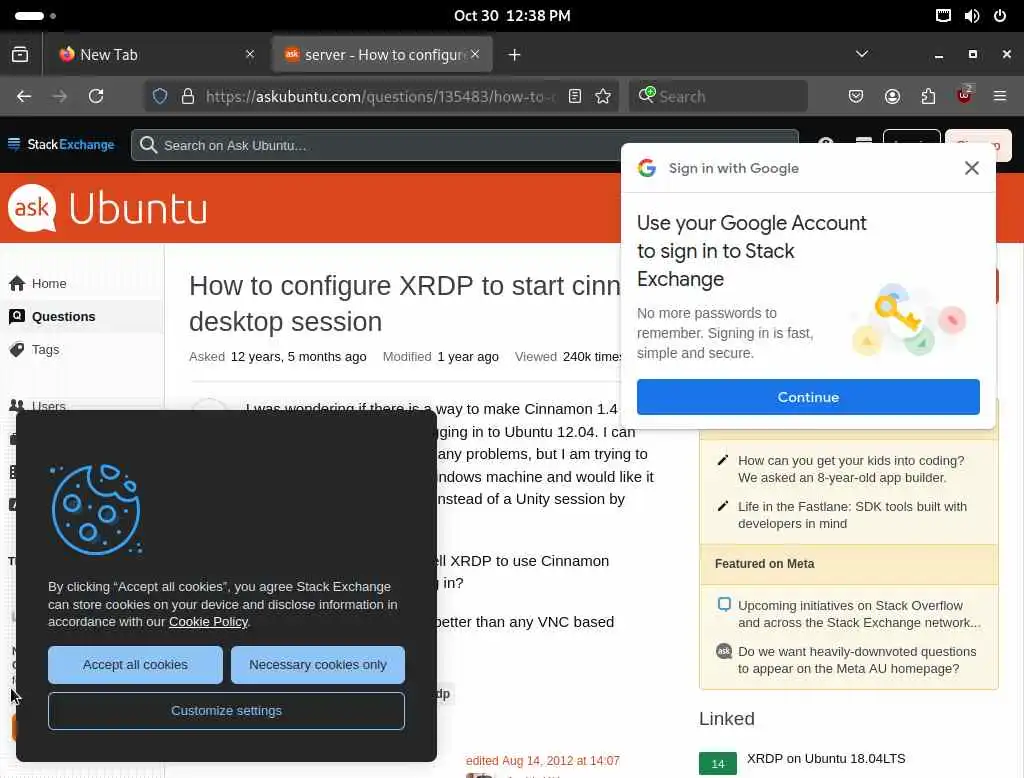This screenshot has height=778, width=1024.
Task: Click the Accept all cookies button
Action: (x=135, y=665)
